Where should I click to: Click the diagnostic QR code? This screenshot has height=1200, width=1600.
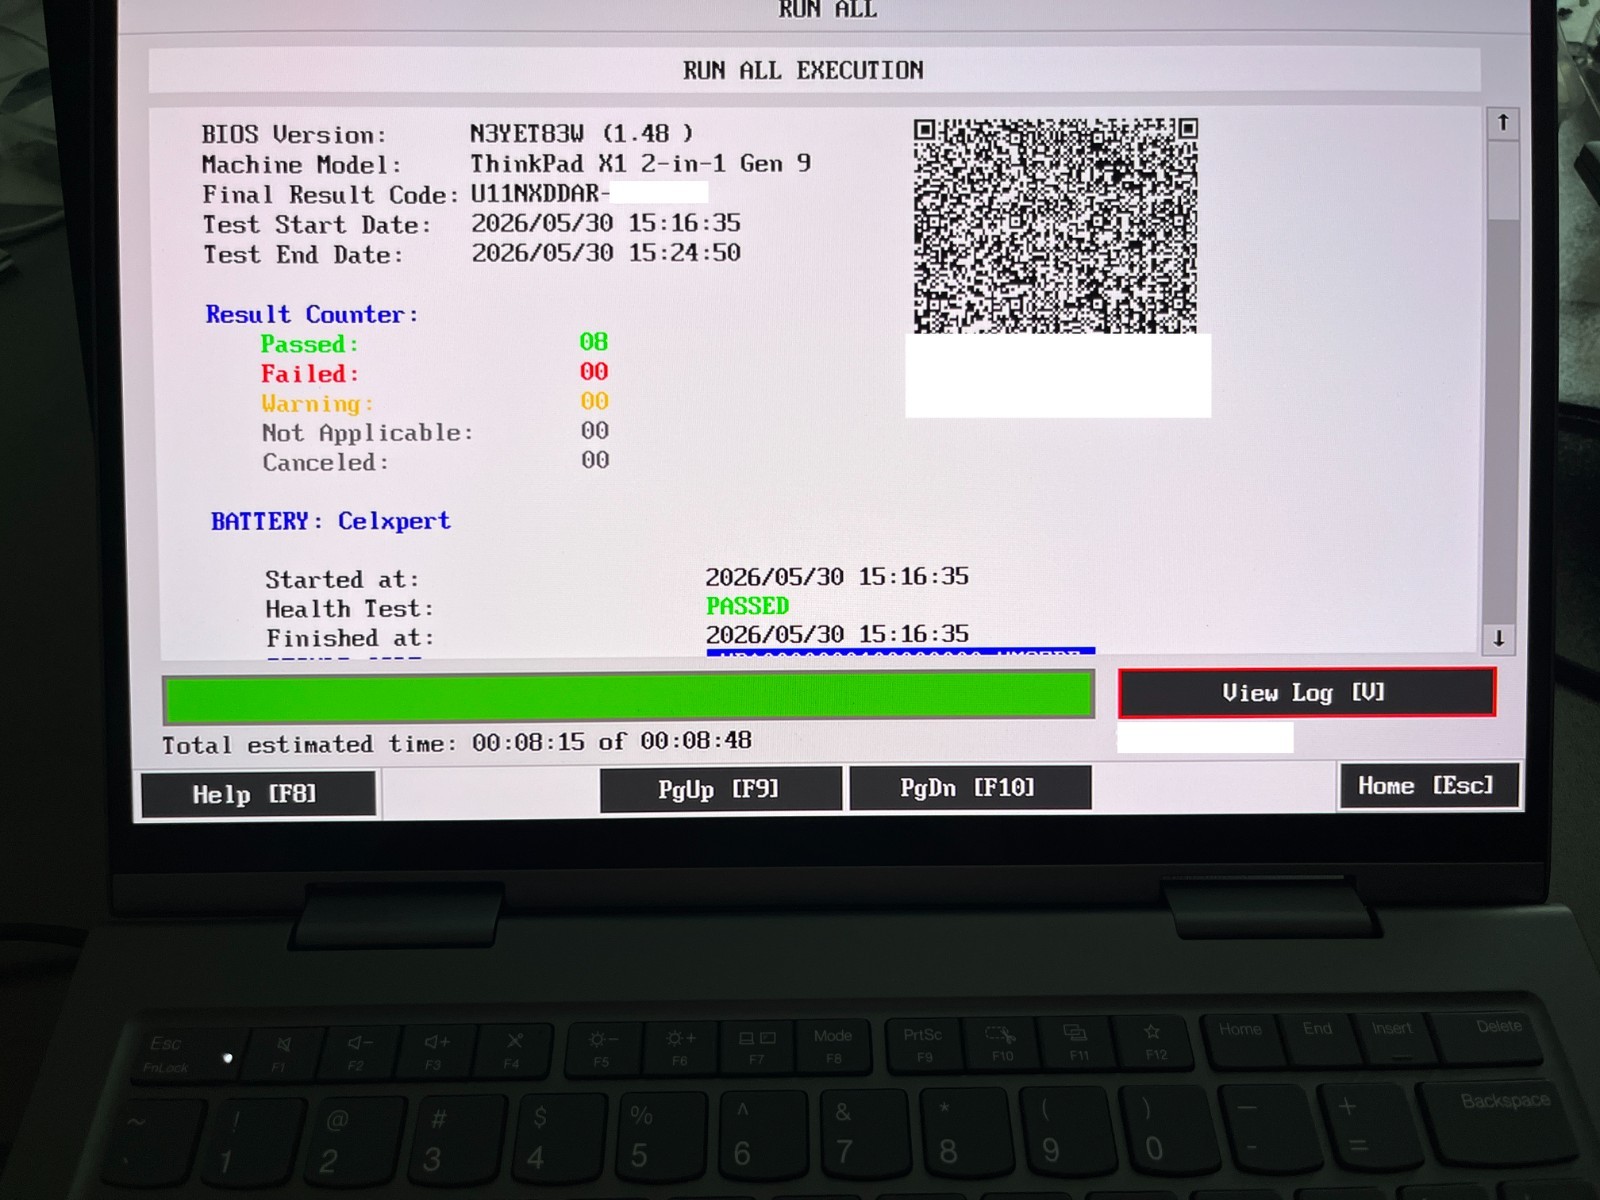pos(1055,226)
